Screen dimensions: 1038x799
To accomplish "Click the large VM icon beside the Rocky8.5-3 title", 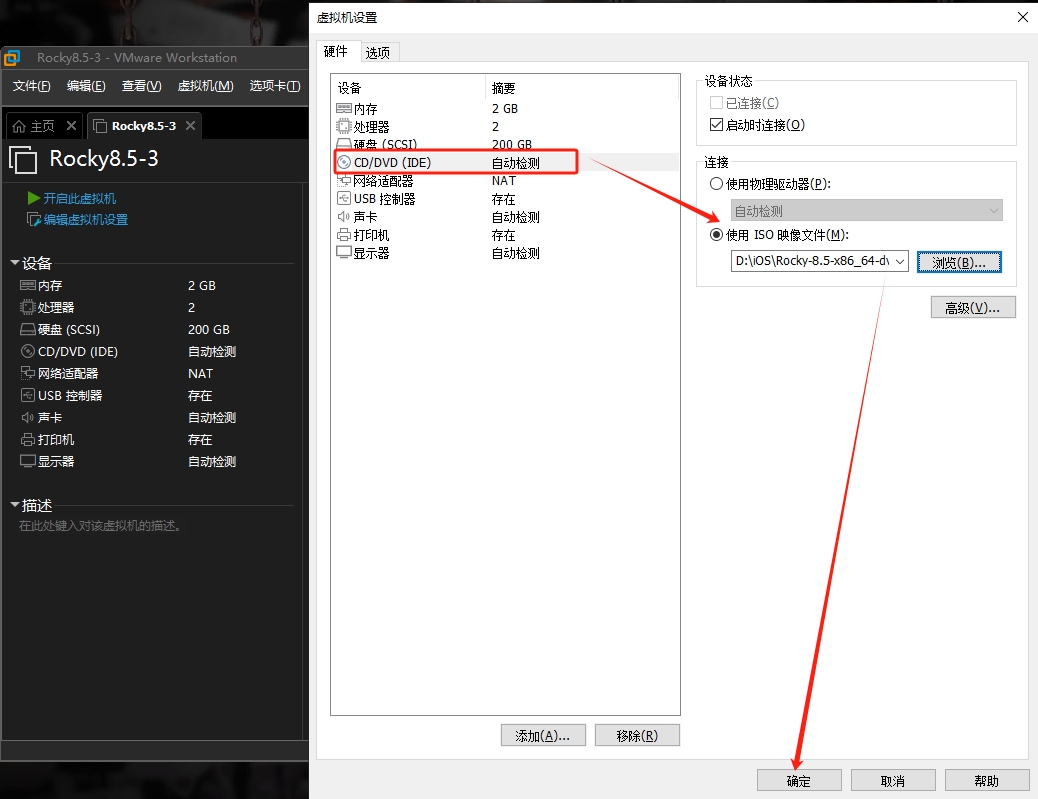I will click(23, 160).
